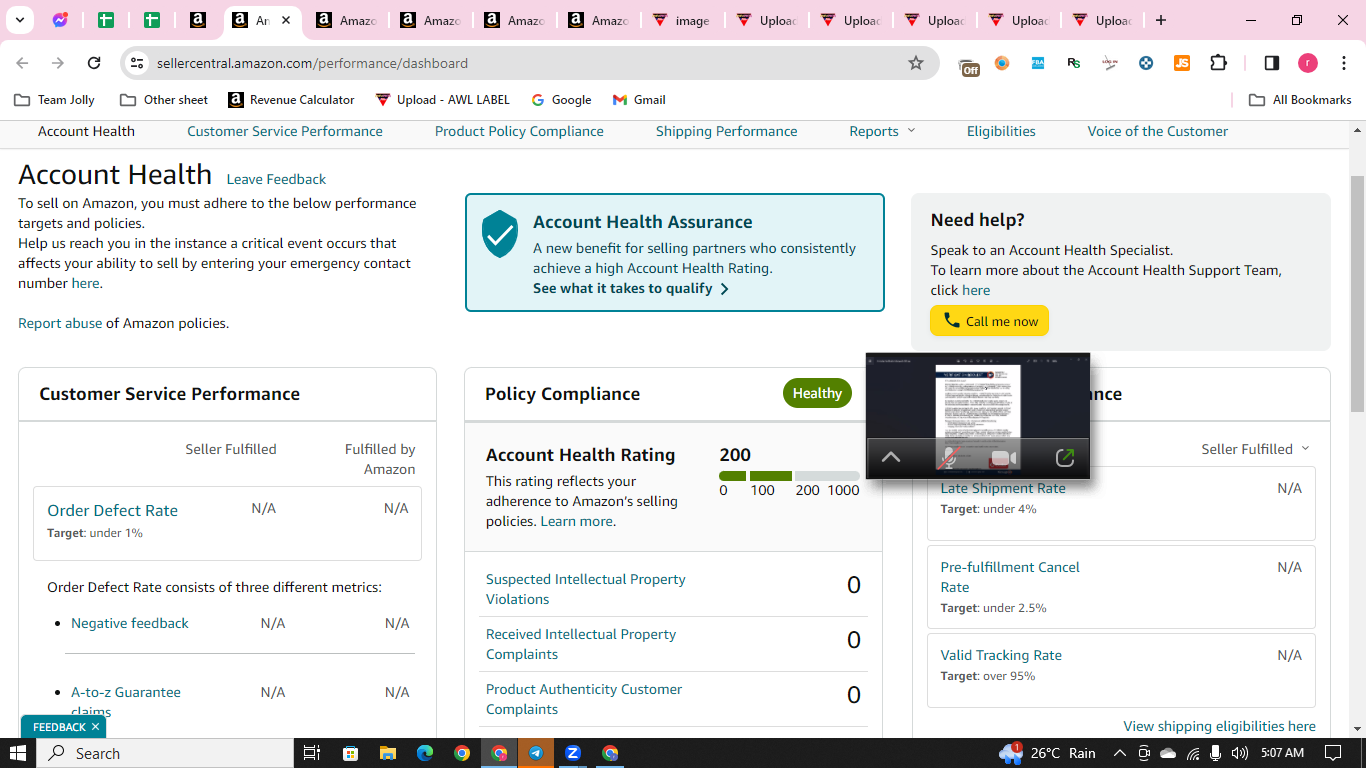This screenshot has height=768, width=1366.
Task: Click View shipping eligibilities here
Action: (1219, 726)
